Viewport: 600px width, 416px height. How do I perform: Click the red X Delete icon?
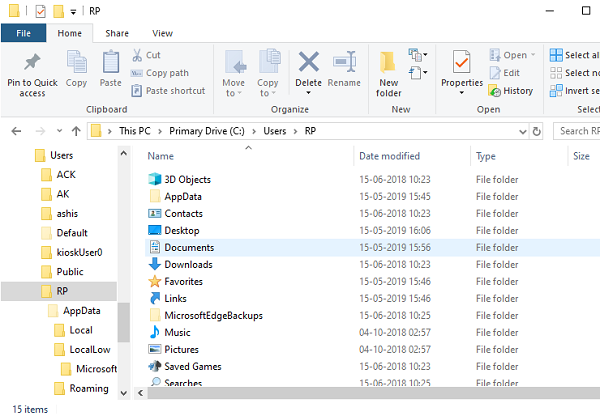[x=308, y=62]
